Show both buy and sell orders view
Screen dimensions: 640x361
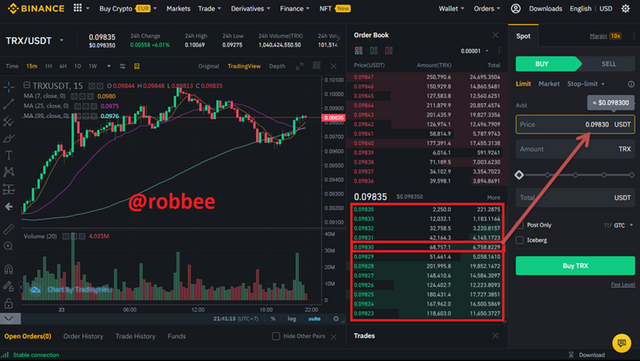[x=358, y=51]
